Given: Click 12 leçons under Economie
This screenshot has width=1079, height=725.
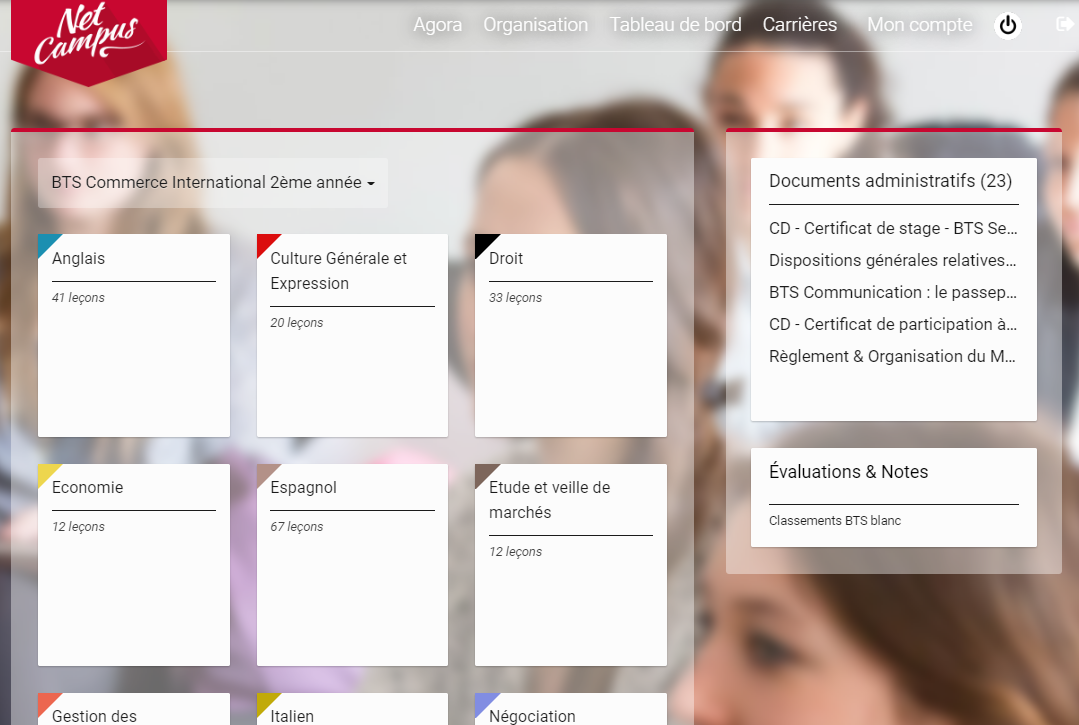Looking at the screenshot, I should tap(78, 527).
